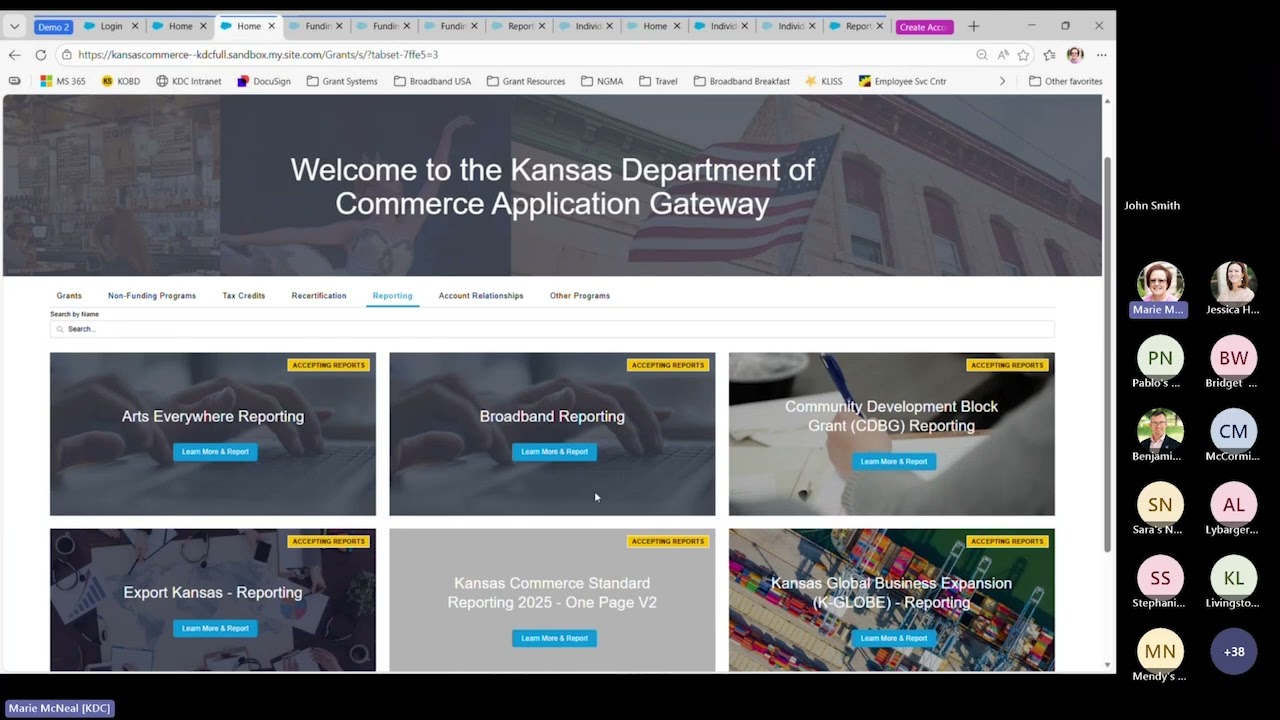Open the KLISS bookmark
This screenshot has height=720, width=1280.
[x=824, y=81]
